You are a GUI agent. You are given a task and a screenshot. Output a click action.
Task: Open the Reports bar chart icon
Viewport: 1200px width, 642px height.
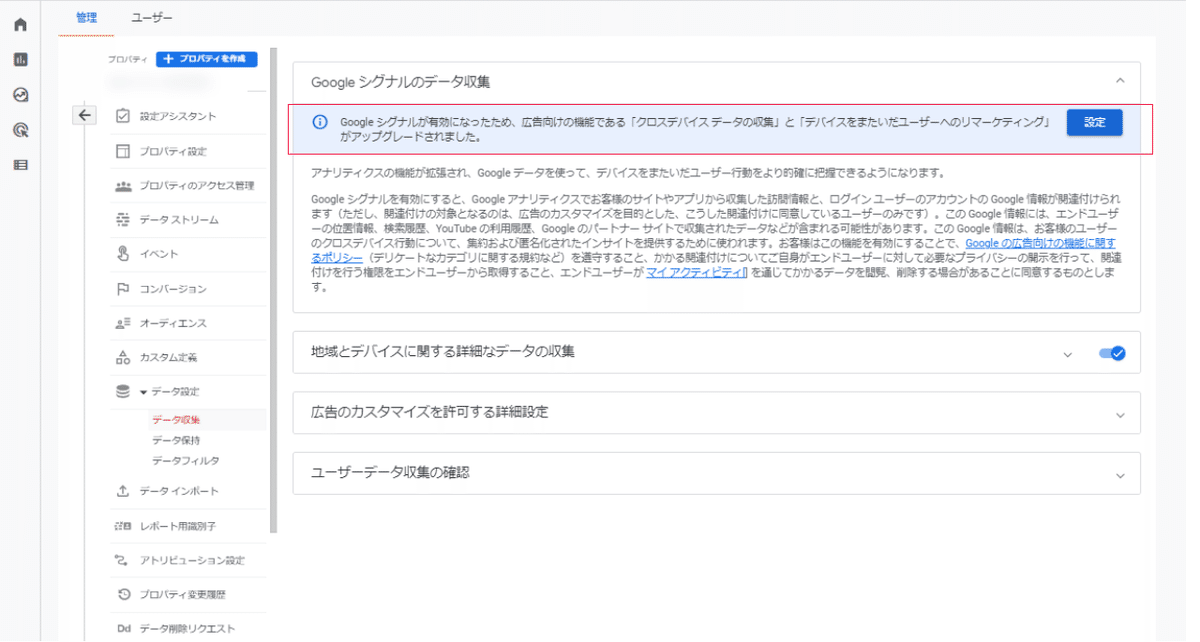pyautogui.click(x=20, y=60)
